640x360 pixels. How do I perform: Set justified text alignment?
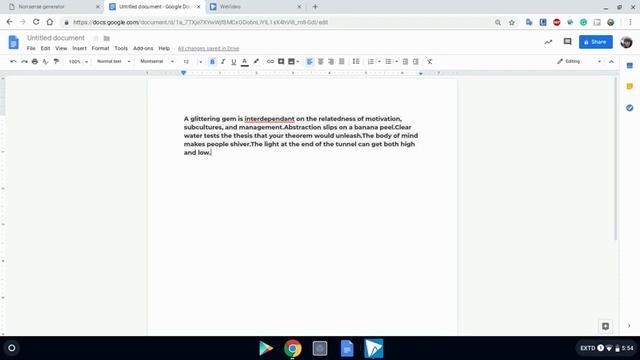[342, 62]
